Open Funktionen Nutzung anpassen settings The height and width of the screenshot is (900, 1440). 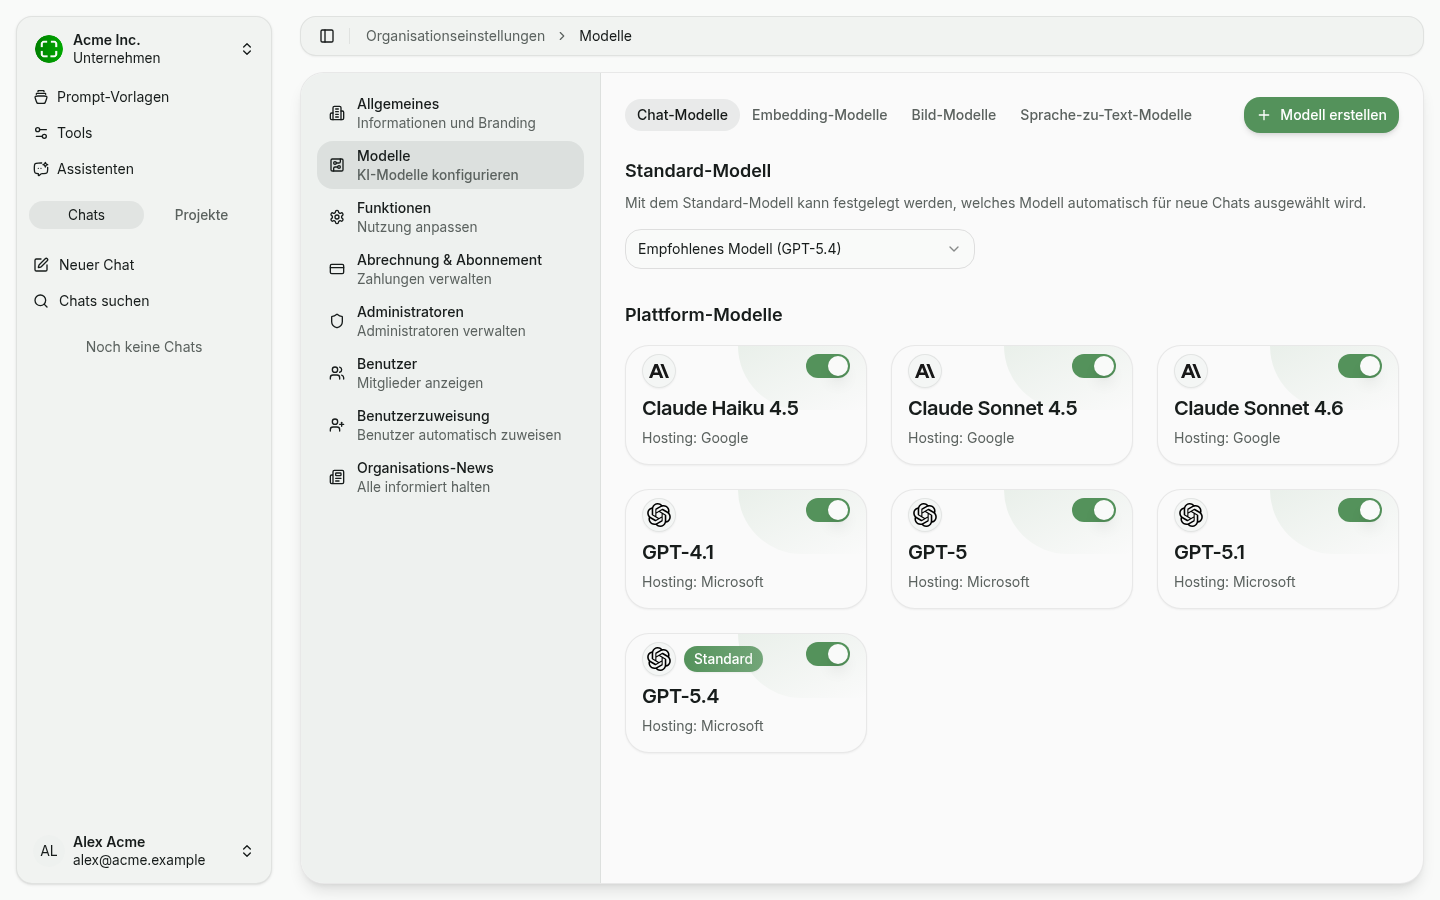point(450,217)
